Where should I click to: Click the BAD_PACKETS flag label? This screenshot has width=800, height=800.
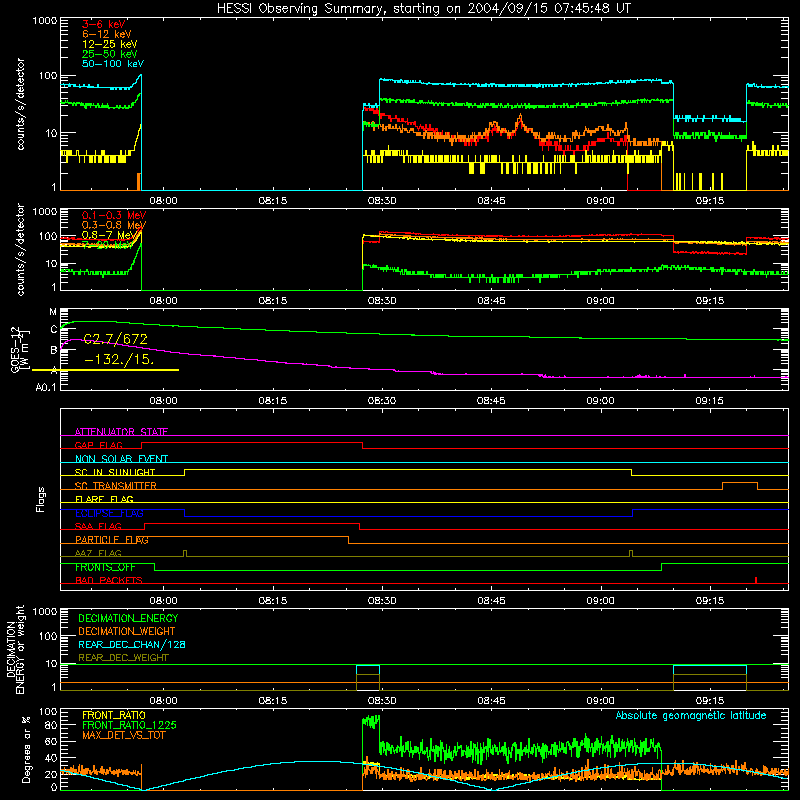click(109, 580)
